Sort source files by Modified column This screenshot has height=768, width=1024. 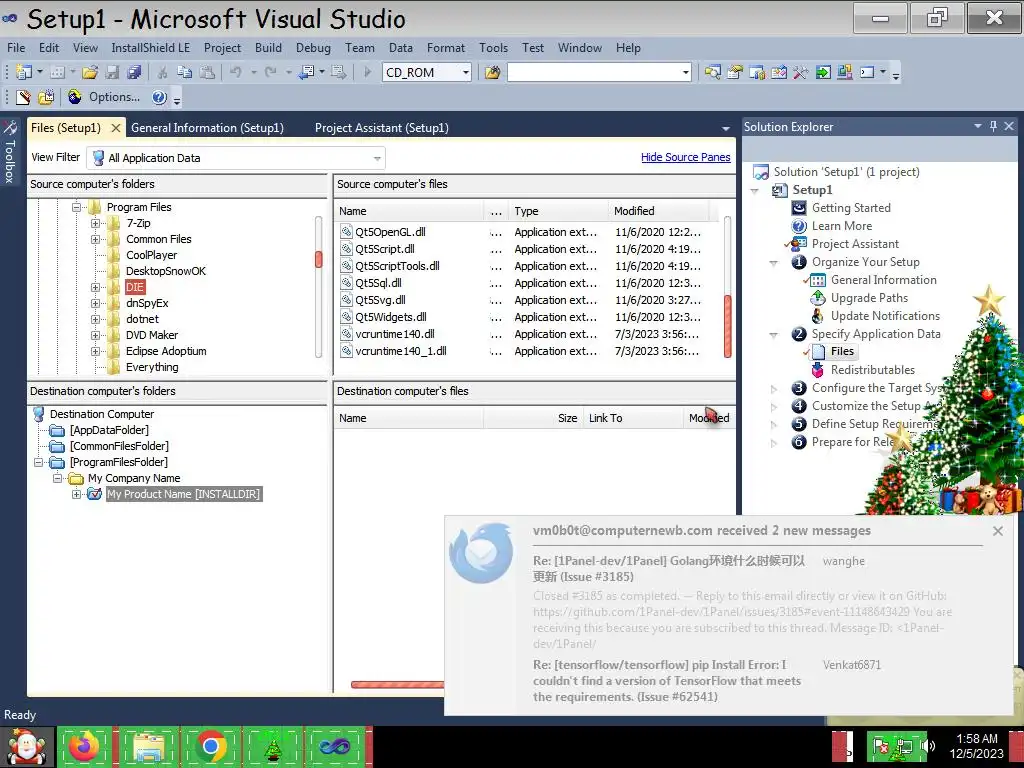658,211
